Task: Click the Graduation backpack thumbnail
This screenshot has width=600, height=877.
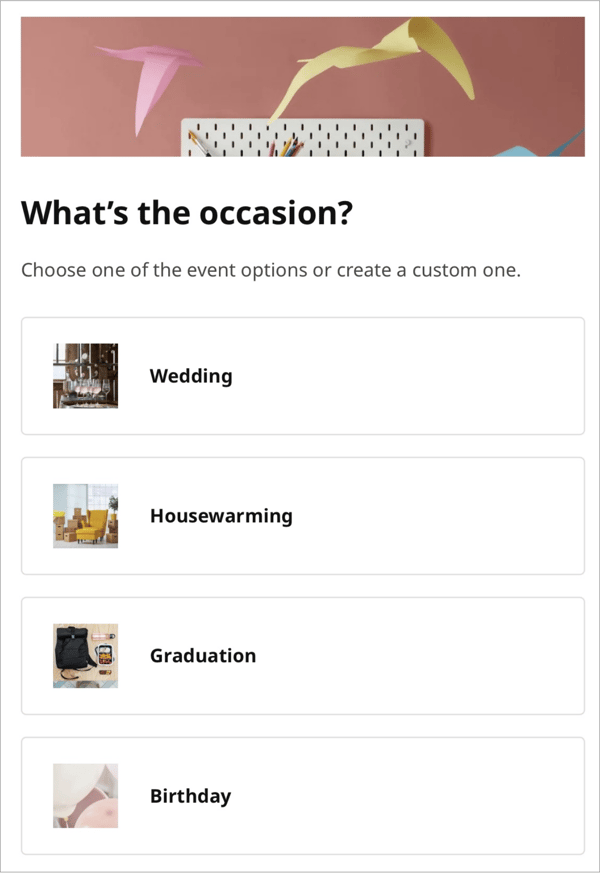Action: [86, 656]
